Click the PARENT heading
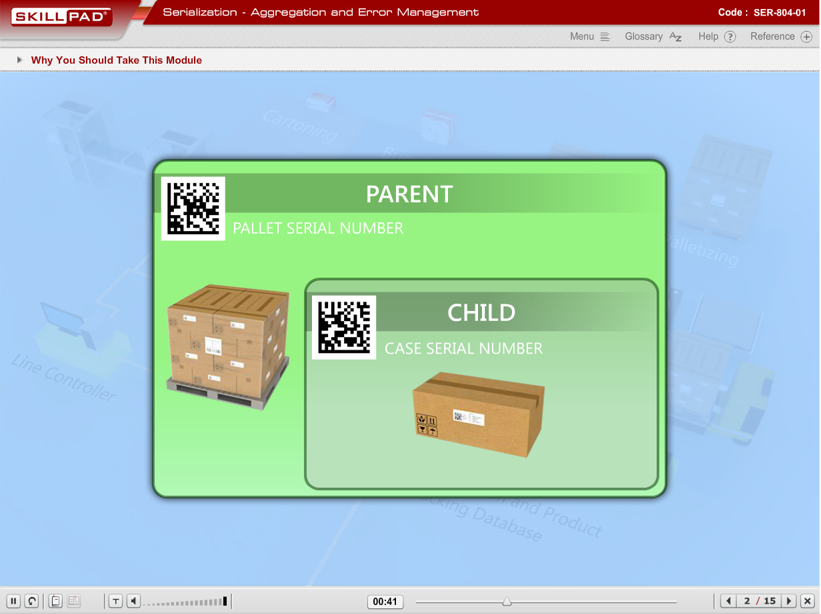The image size is (821, 614). tap(409, 194)
